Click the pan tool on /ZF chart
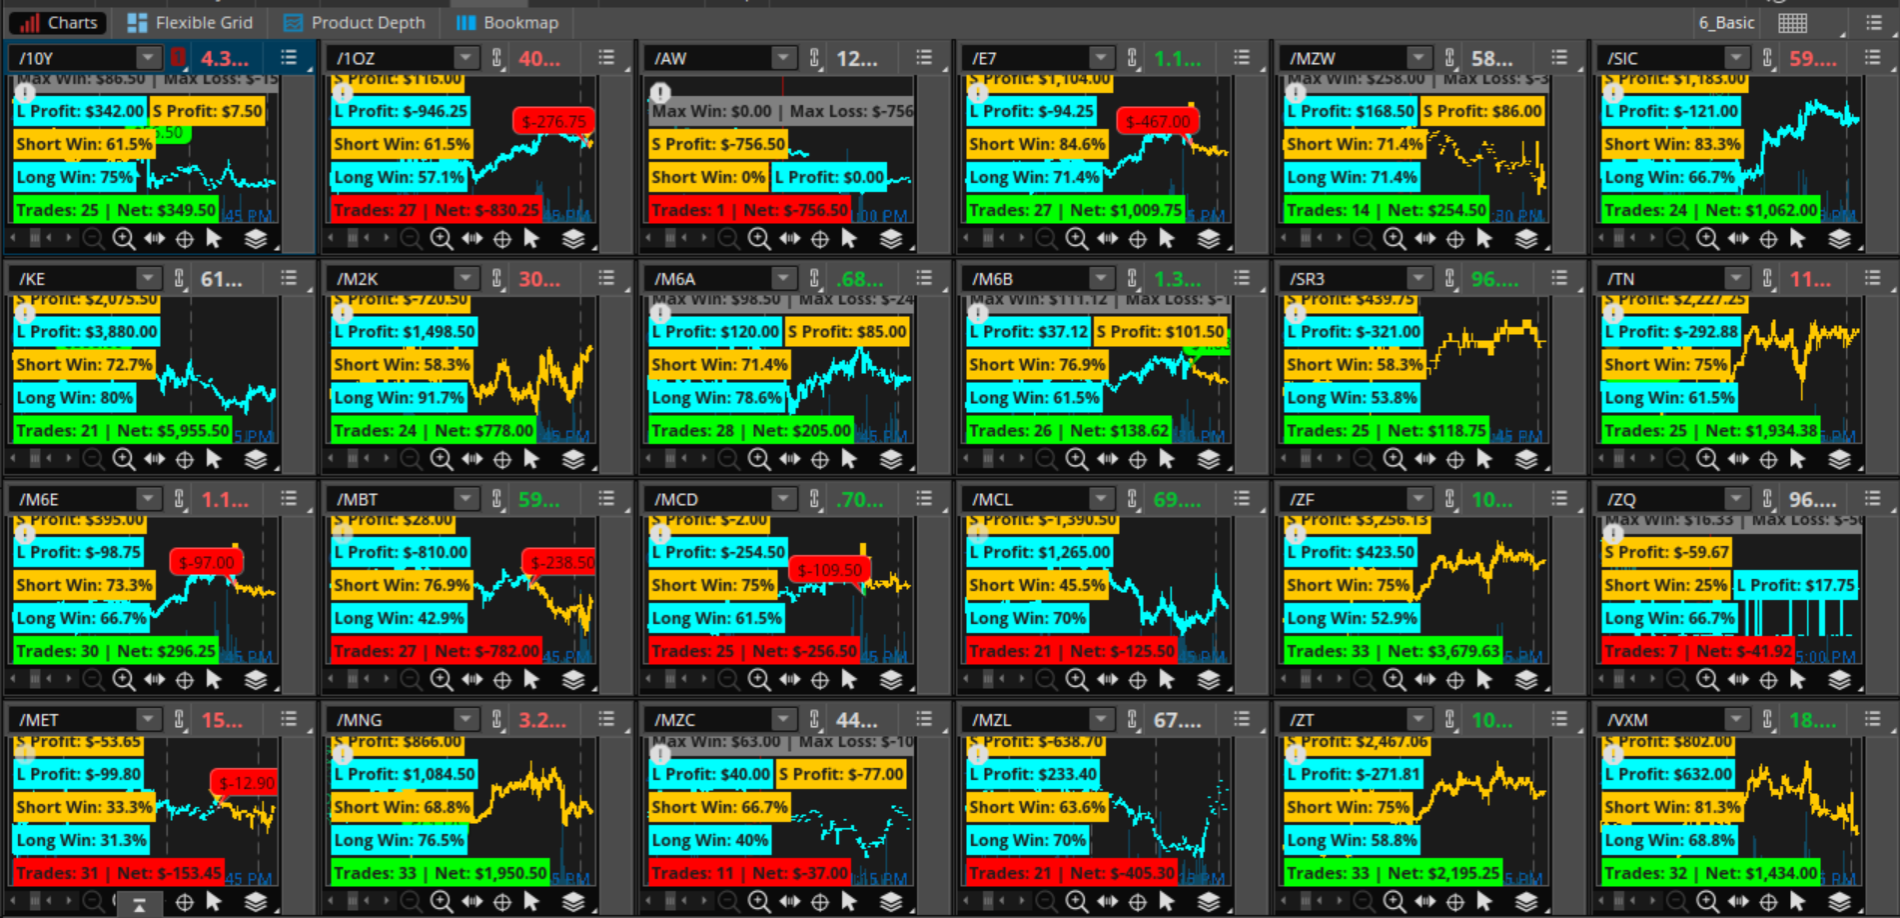Viewport: 1900px width, 918px height. pos(1425,680)
